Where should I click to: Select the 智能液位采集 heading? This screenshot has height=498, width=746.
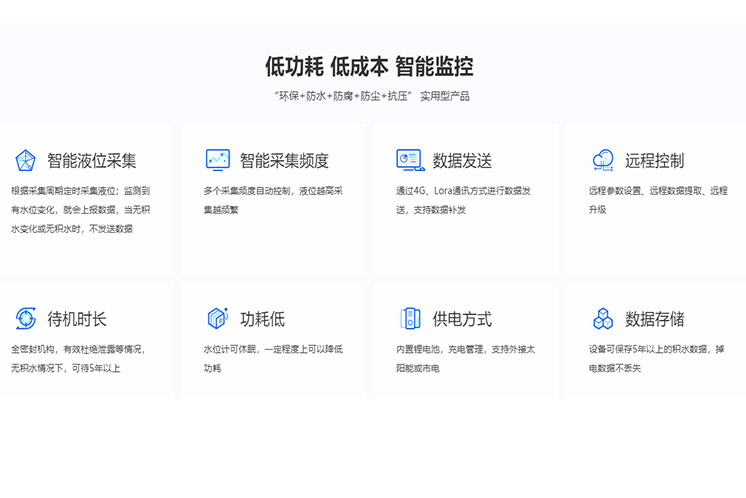(x=92, y=161)
